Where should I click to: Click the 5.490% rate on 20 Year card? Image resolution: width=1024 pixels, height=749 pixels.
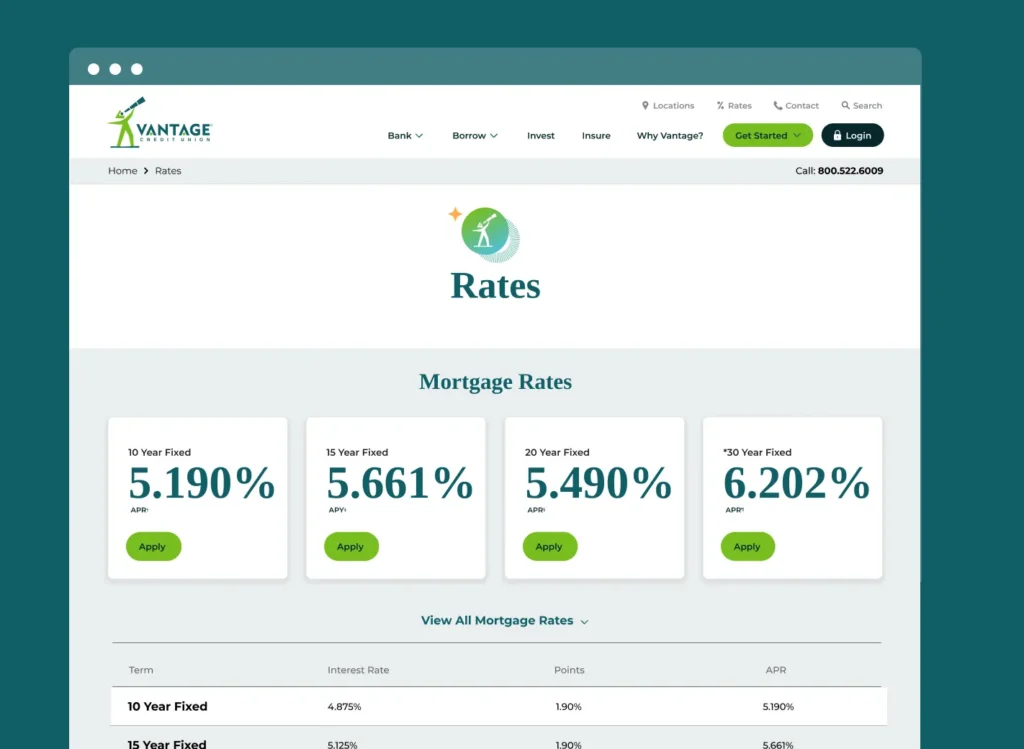point(598,483)
